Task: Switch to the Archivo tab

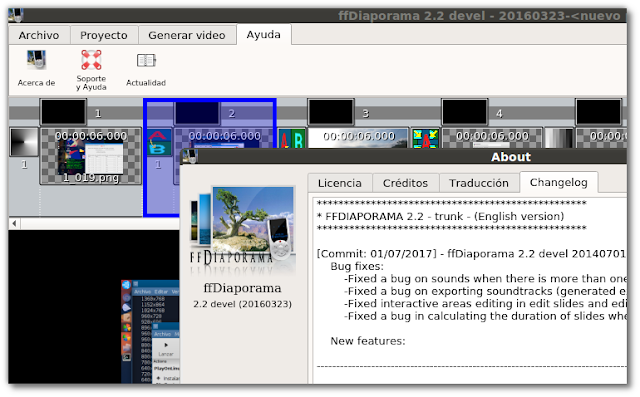Action: tap(39, 35)
